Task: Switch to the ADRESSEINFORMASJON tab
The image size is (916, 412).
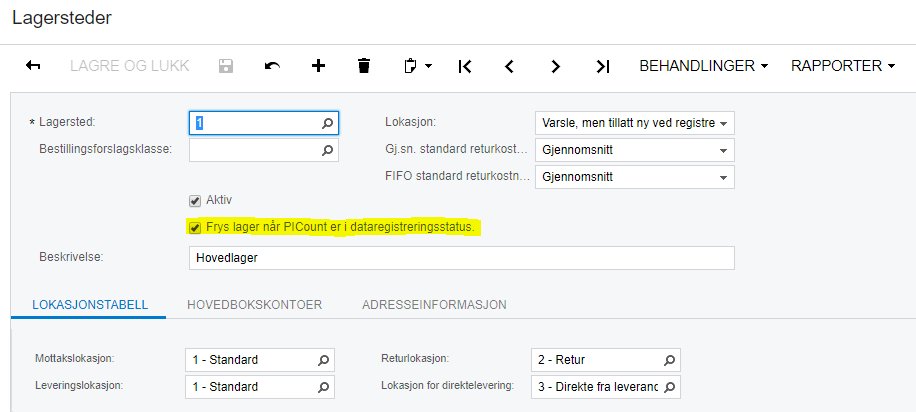Action: (x=434, y=305)
